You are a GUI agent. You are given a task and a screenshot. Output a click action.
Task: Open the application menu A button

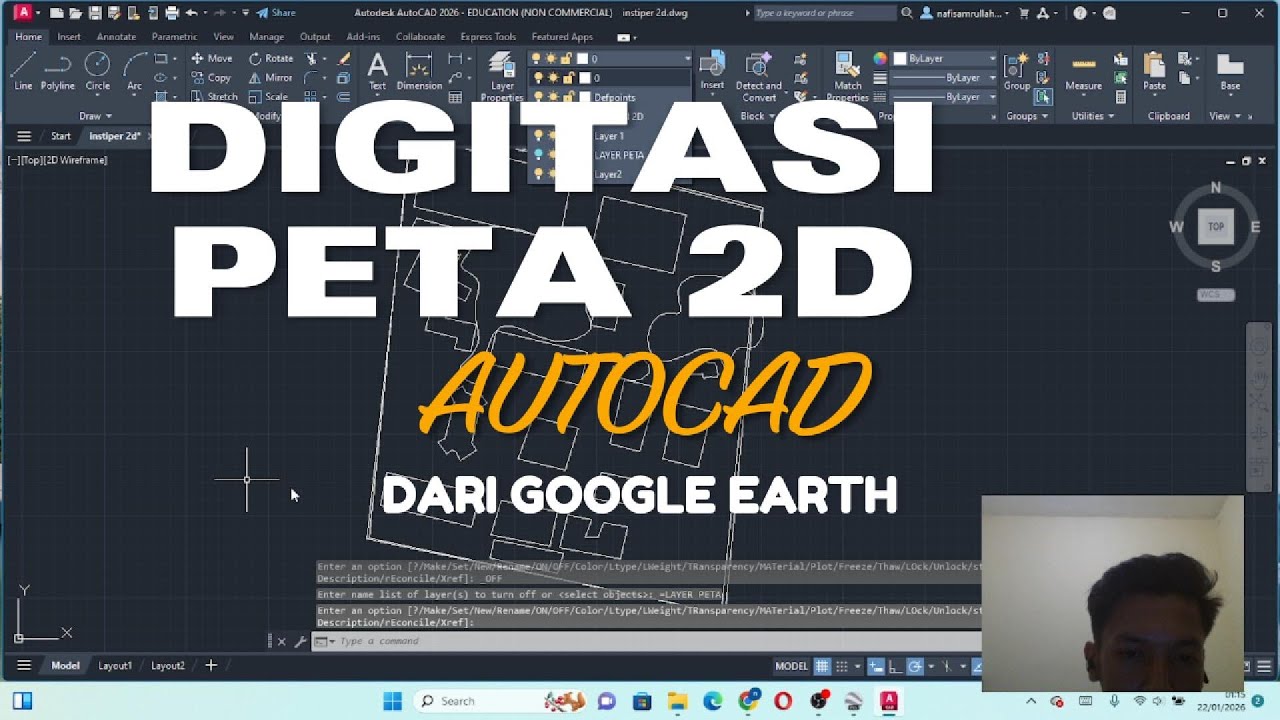click(x=24, y=13)
